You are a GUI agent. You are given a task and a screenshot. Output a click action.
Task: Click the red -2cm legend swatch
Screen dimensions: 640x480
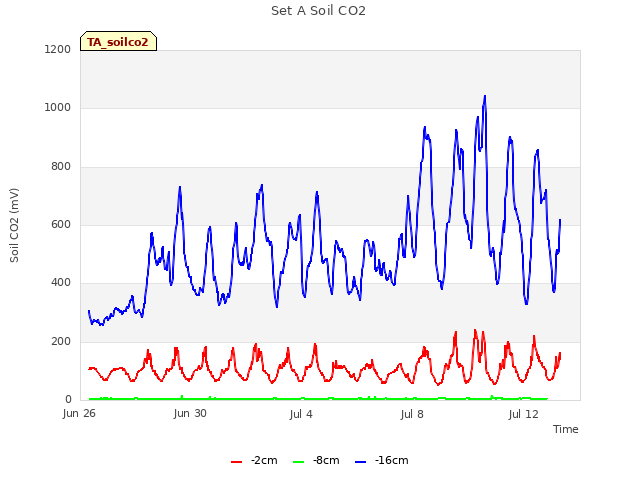(x=237, y=461)
